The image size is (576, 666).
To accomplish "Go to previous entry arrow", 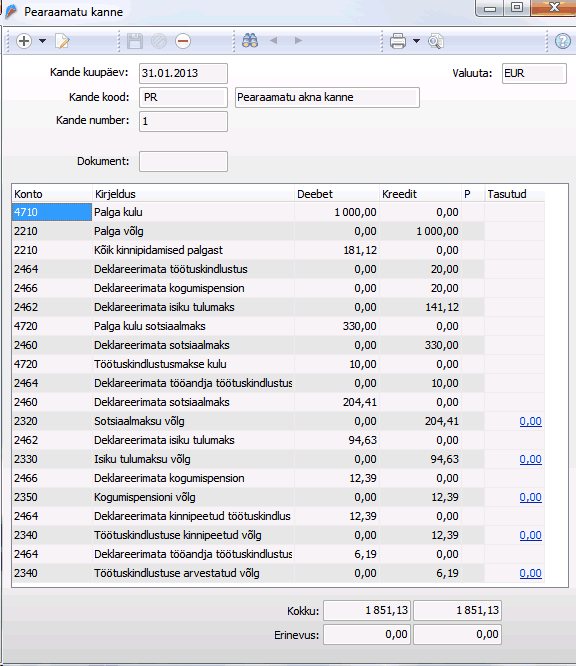I will click(x=274, y=41).
